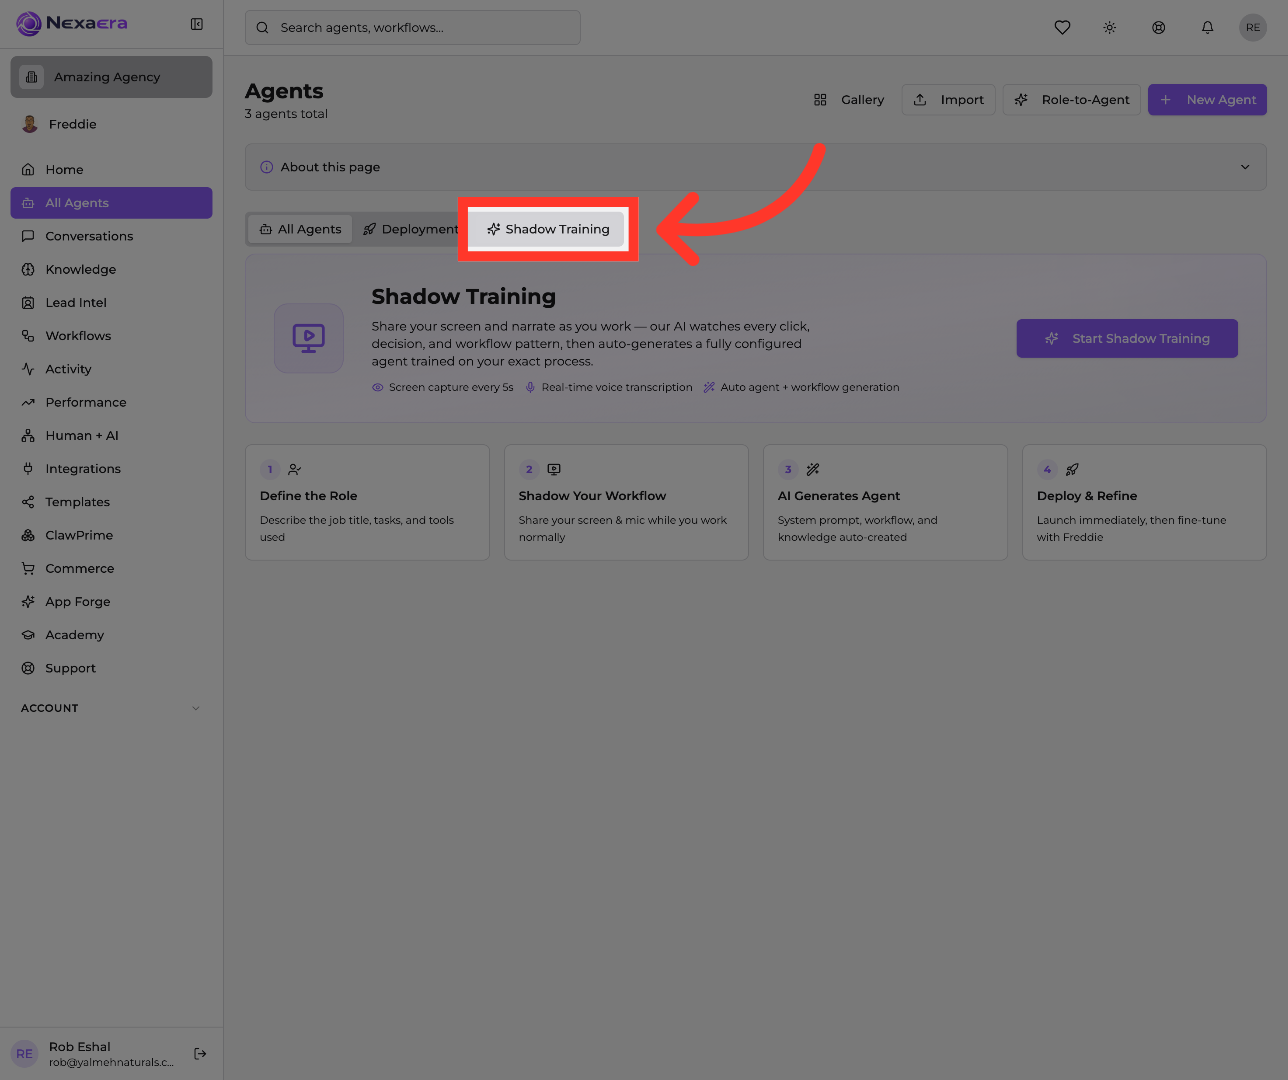Click Role-to-Agent button
The width and height of the screenshot is (1288, 1080).
1072,100
